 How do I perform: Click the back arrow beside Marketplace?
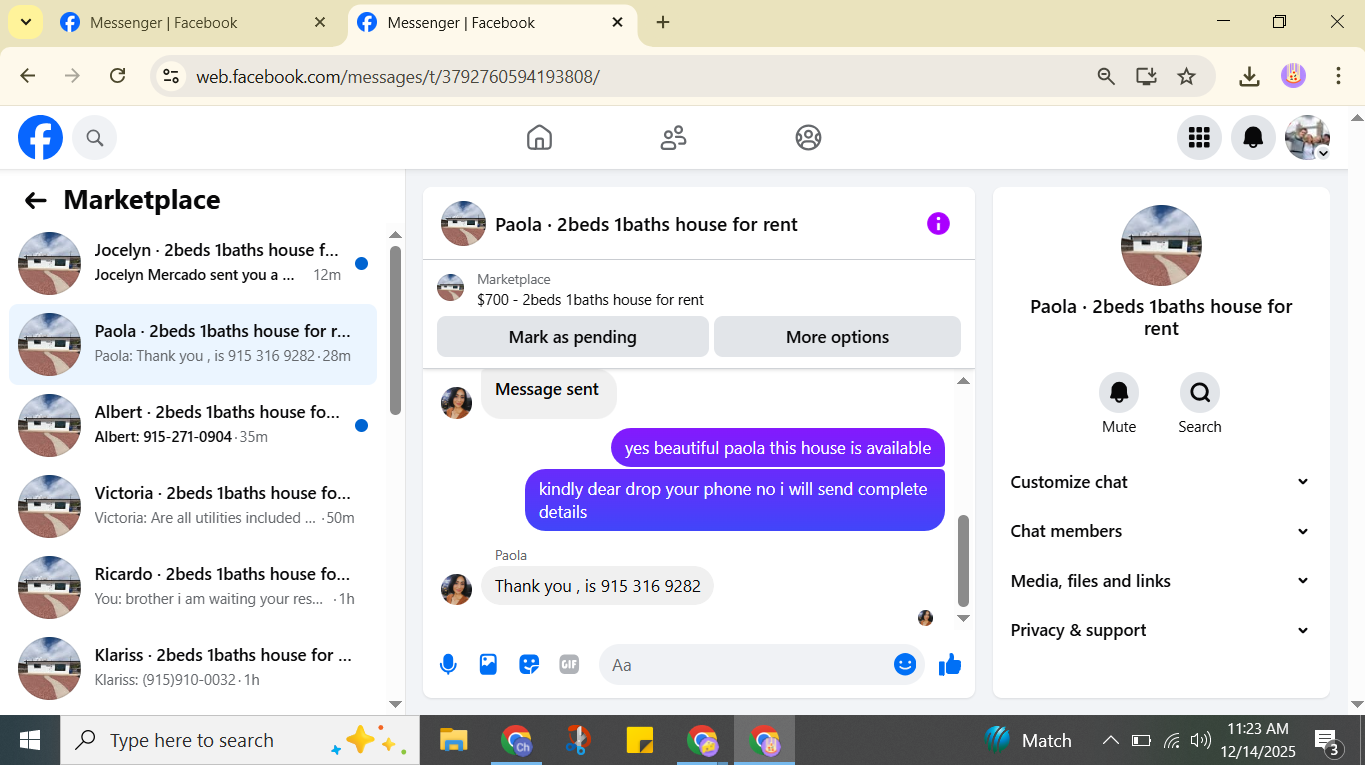[x=36, y=200]
